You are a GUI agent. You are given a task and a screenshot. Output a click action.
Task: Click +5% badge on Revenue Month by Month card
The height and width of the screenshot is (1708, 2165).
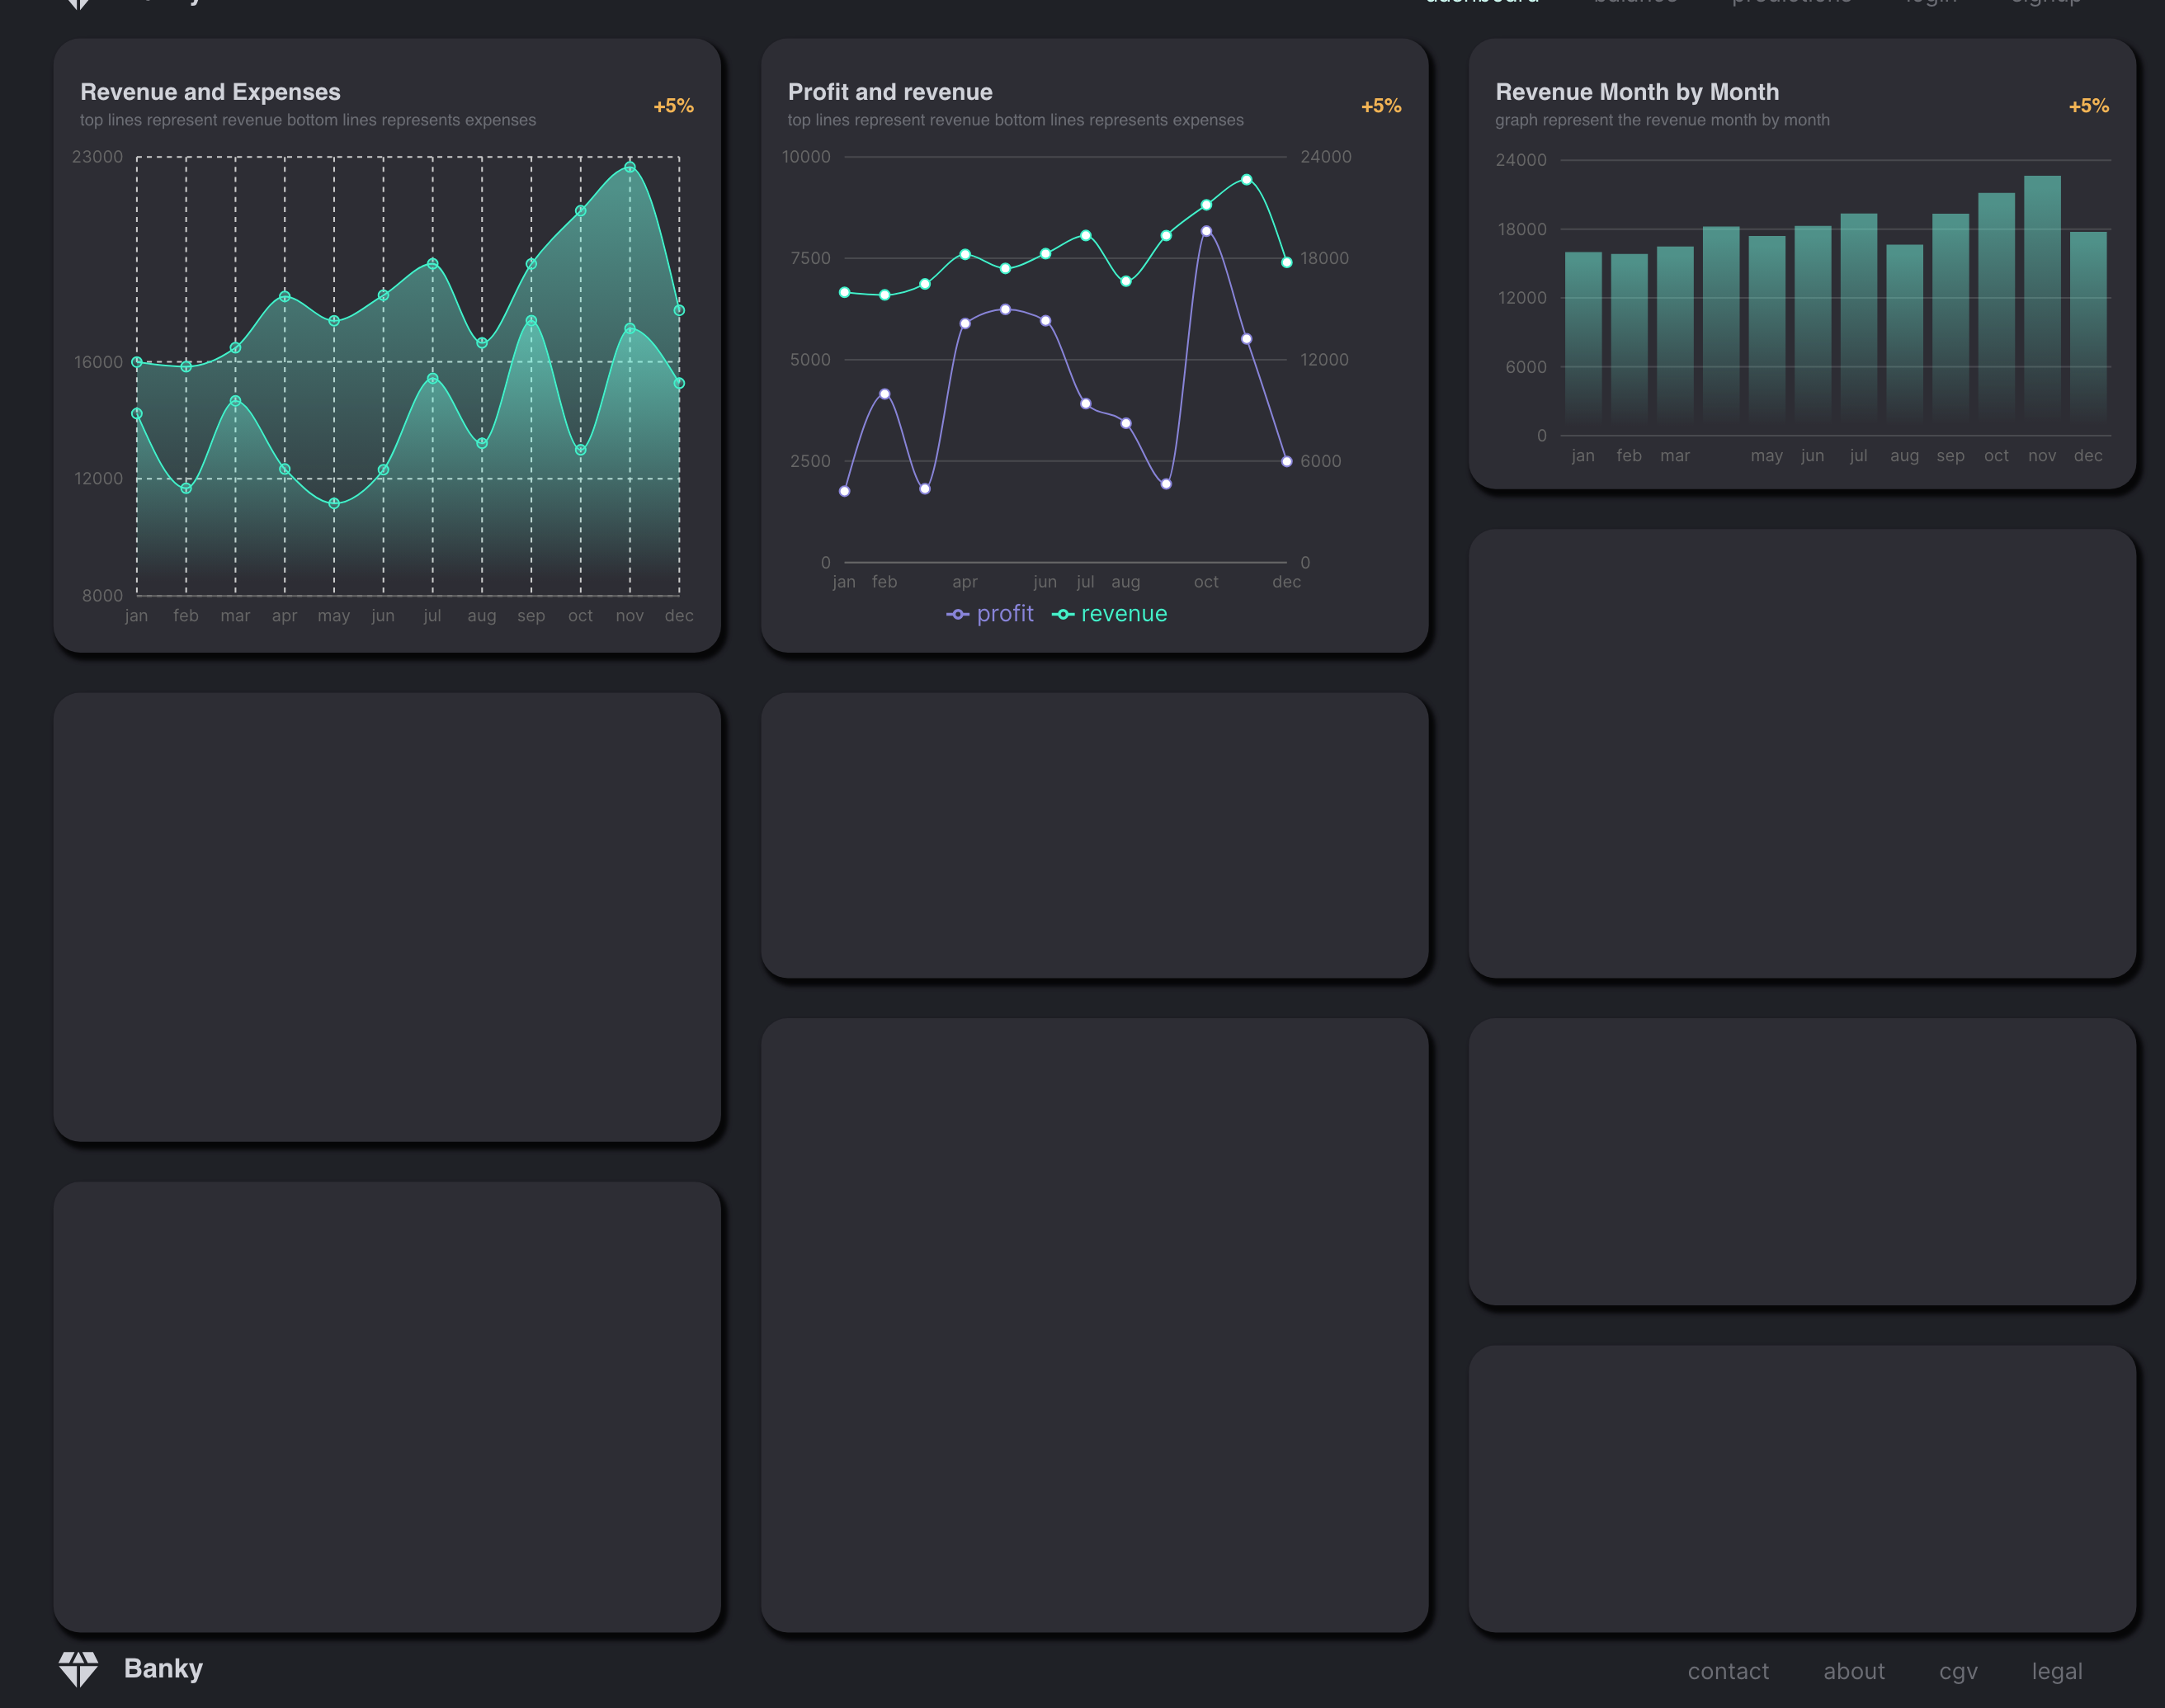pyautogui.click(x=2089, y=106)
